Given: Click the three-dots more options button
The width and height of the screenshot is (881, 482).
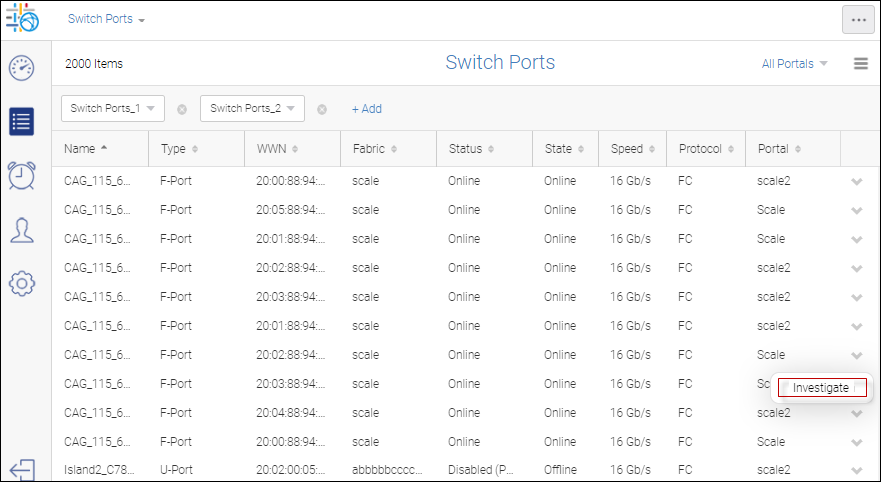Looking at the screenshot, I should (x=857, y=20).
